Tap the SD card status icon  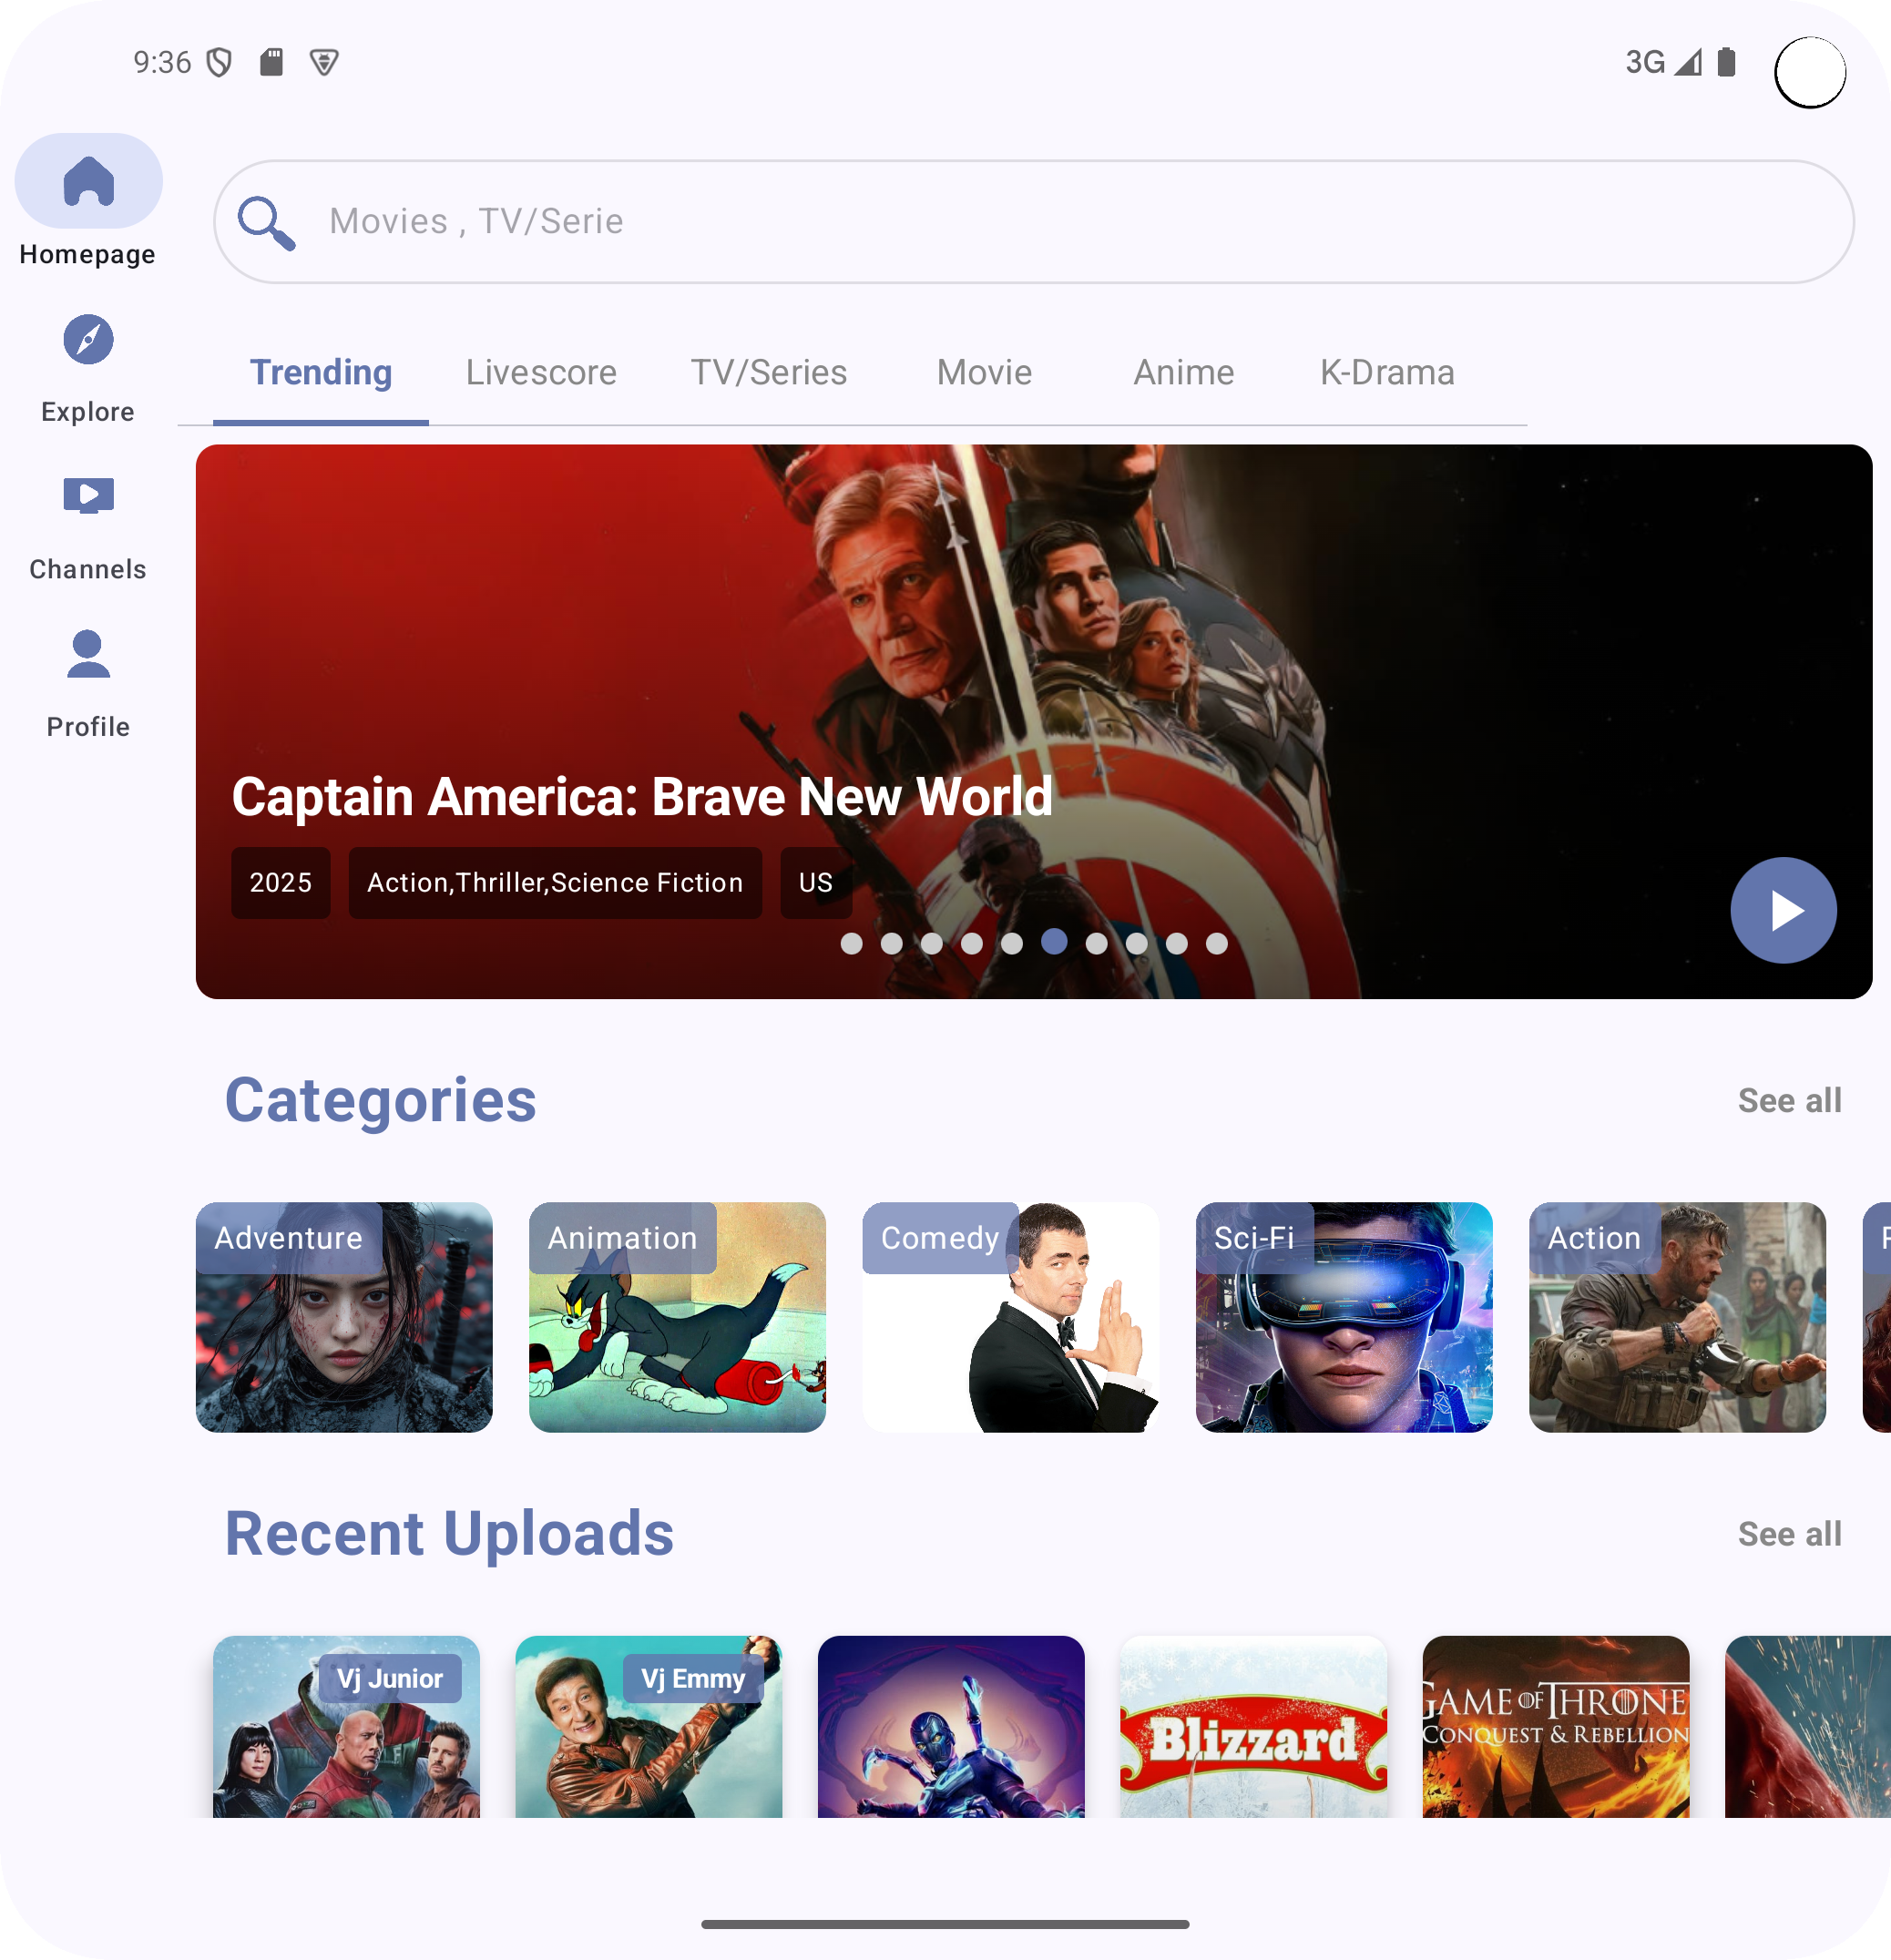[271, 63]
